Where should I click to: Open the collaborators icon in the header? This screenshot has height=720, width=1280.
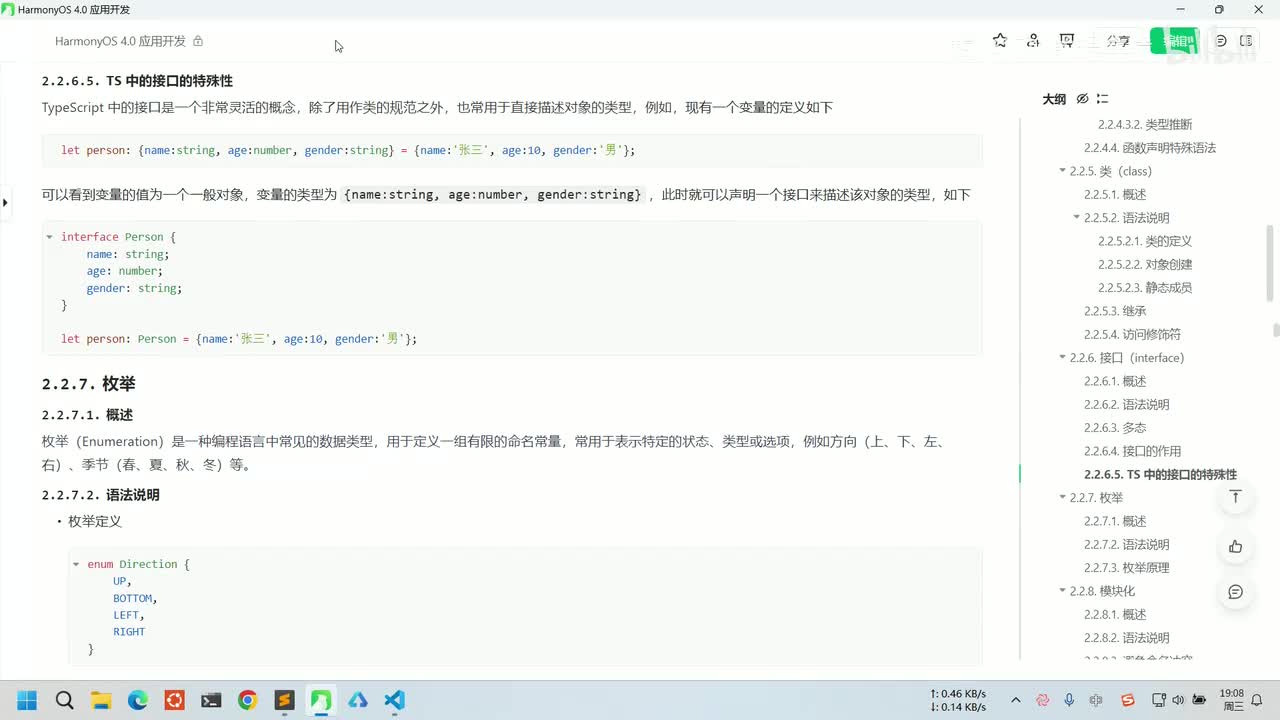coord(1033,41)
